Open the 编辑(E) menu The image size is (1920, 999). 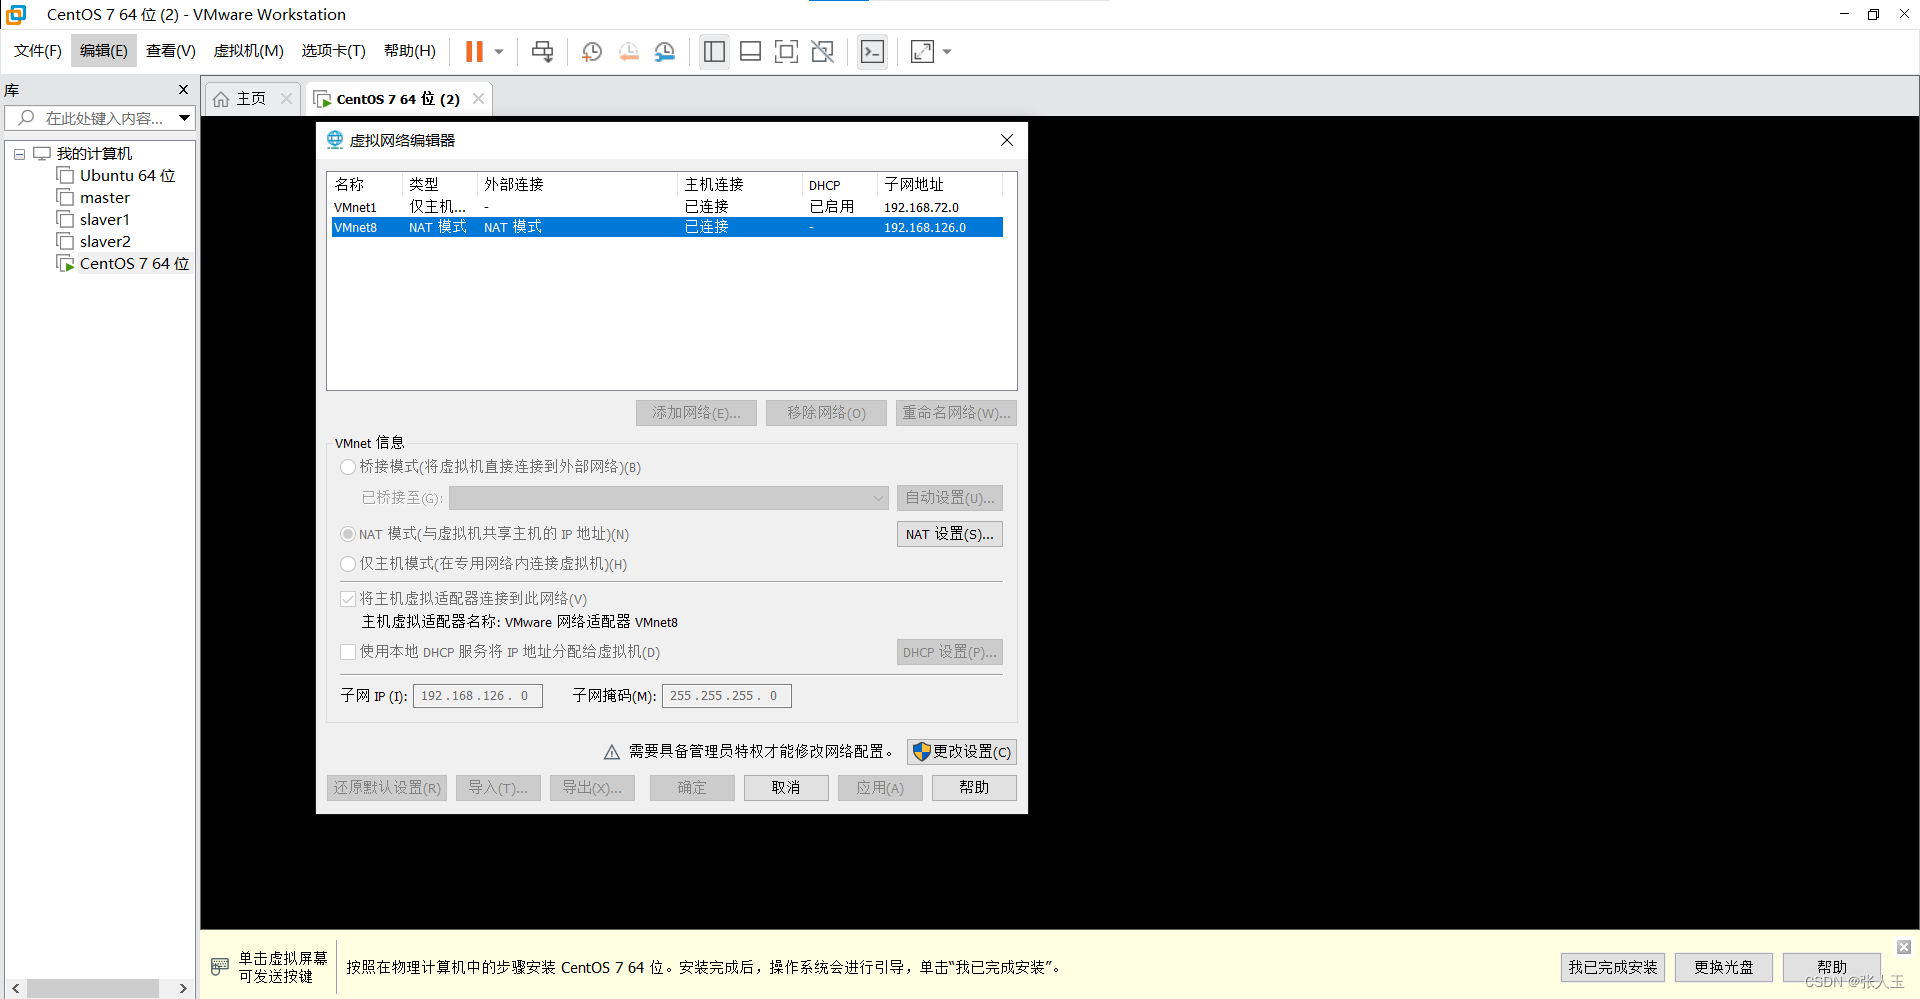(104, 51)
